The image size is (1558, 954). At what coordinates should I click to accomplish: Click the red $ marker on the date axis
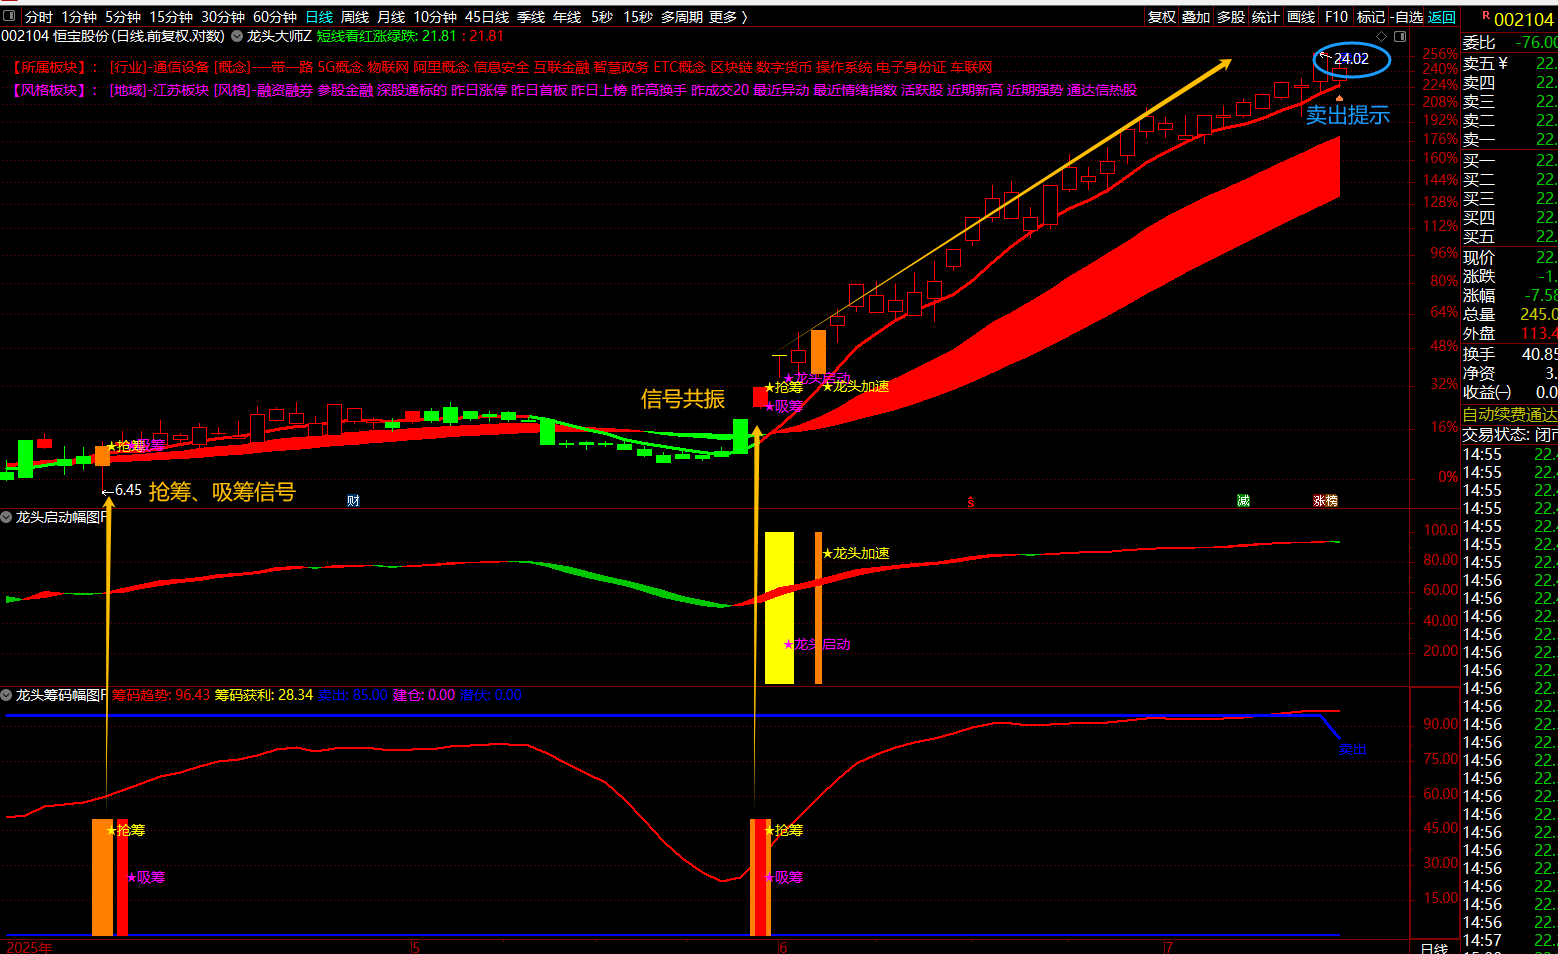971,502
